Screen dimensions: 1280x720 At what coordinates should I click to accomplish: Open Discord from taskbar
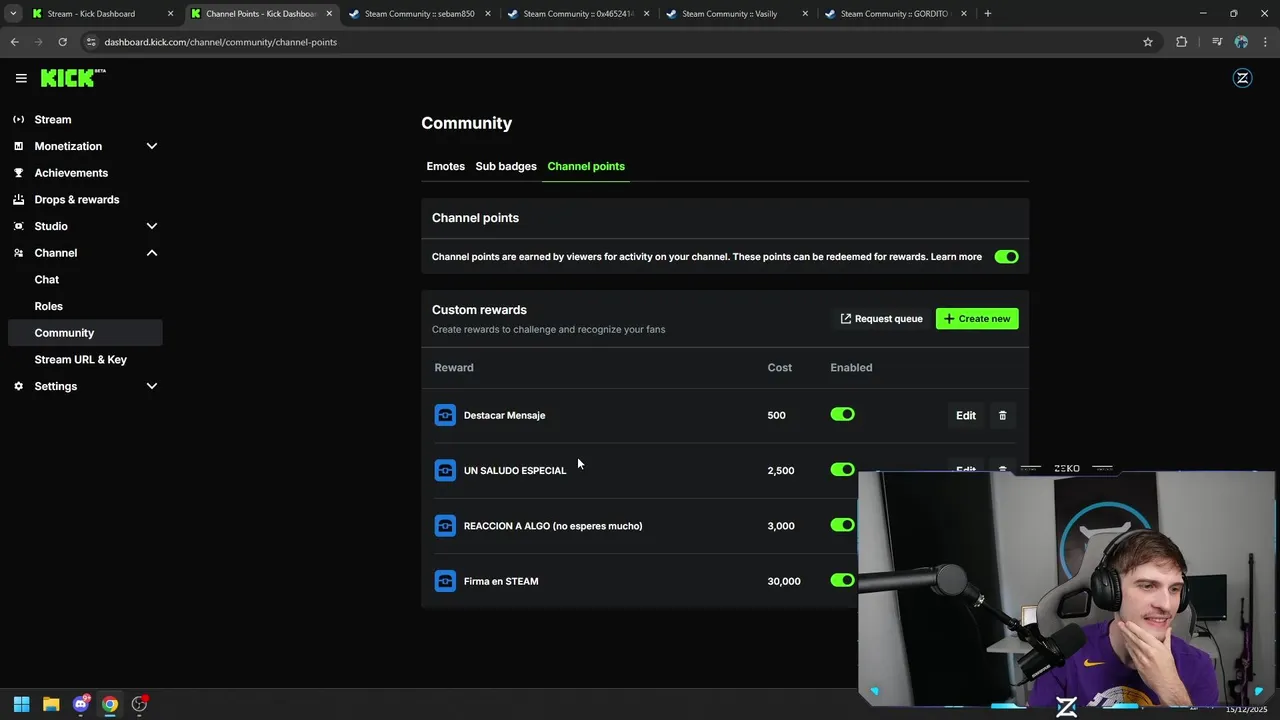pos(80,704)
